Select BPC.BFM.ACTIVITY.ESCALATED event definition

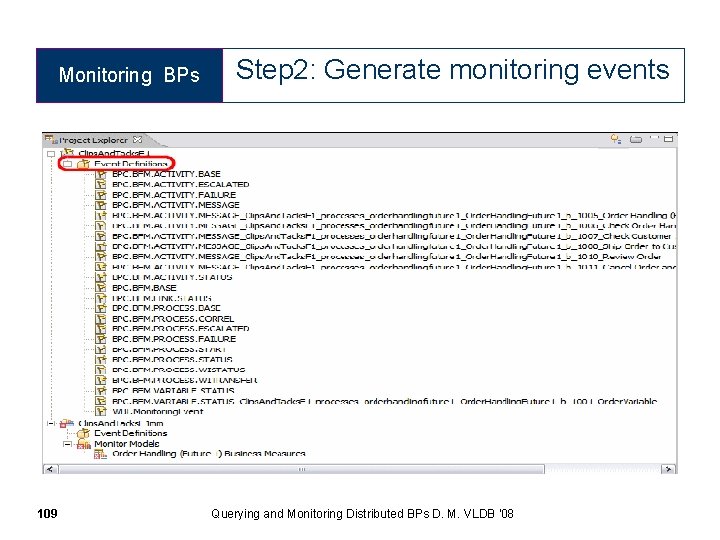pos(180,185)
